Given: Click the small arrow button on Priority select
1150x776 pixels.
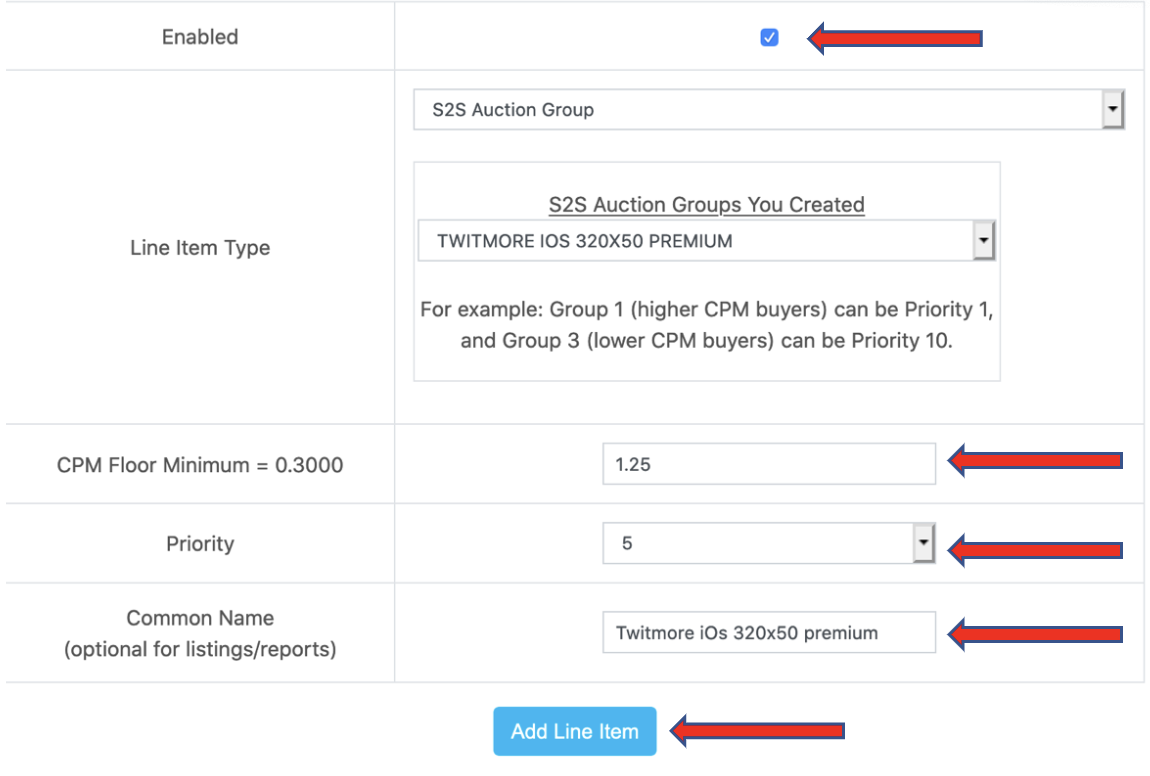Looking at the screenshot, I should (923, 544).
